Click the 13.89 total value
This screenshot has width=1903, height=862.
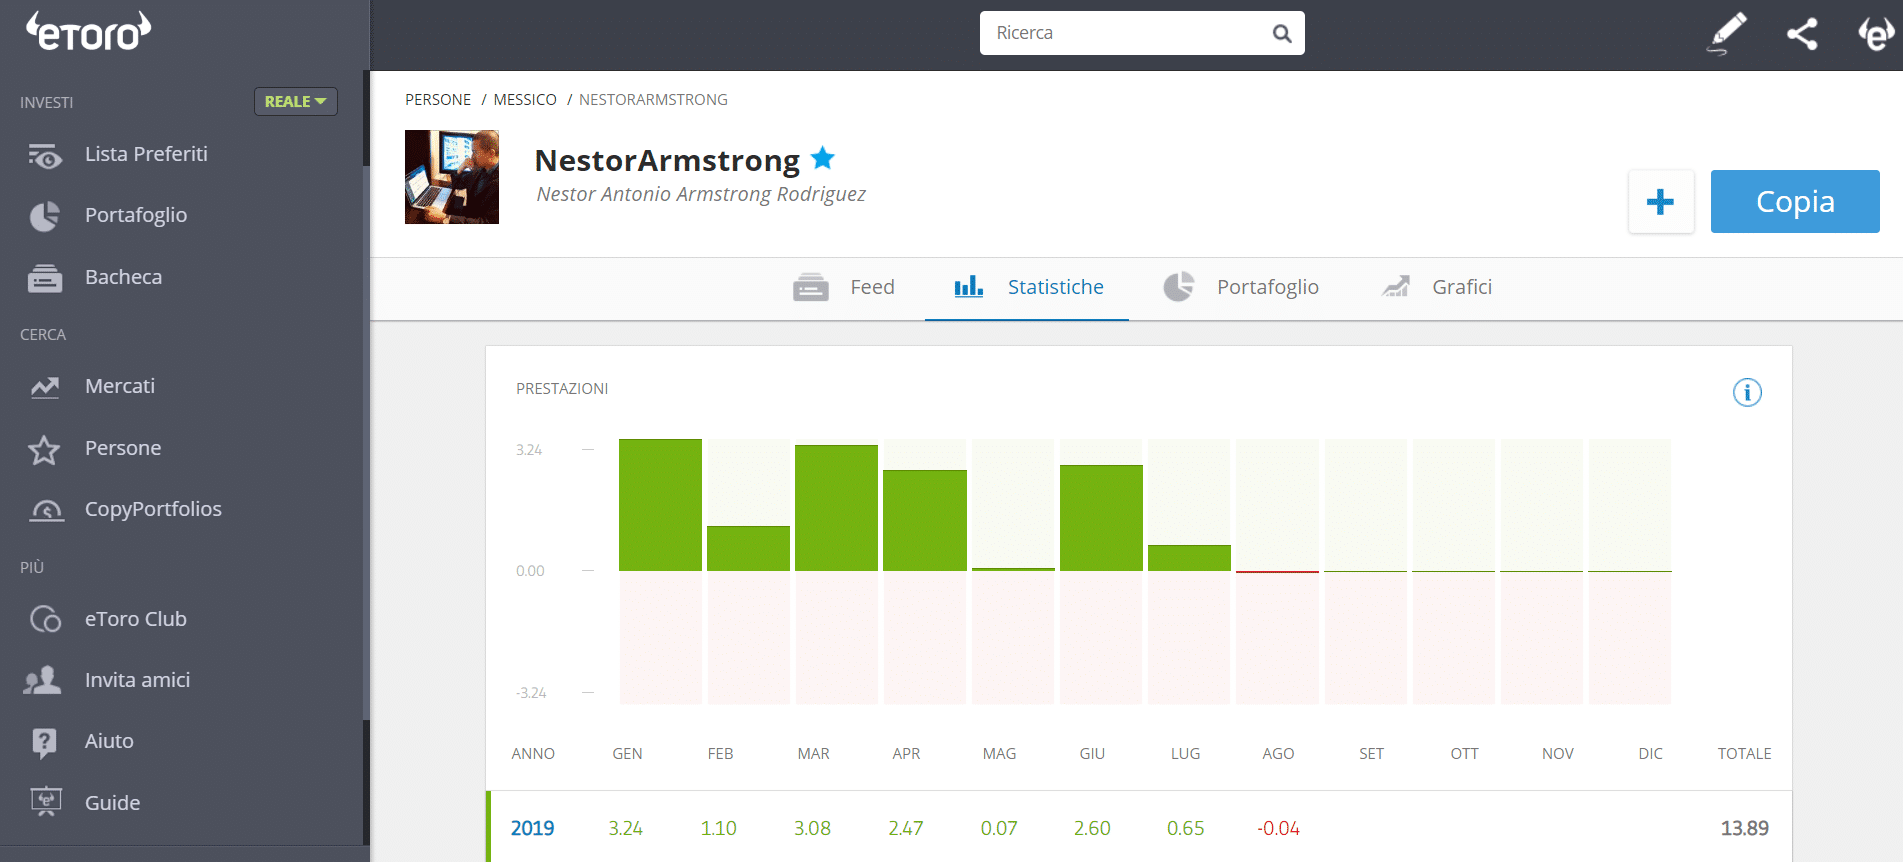tap(1745, 828)
